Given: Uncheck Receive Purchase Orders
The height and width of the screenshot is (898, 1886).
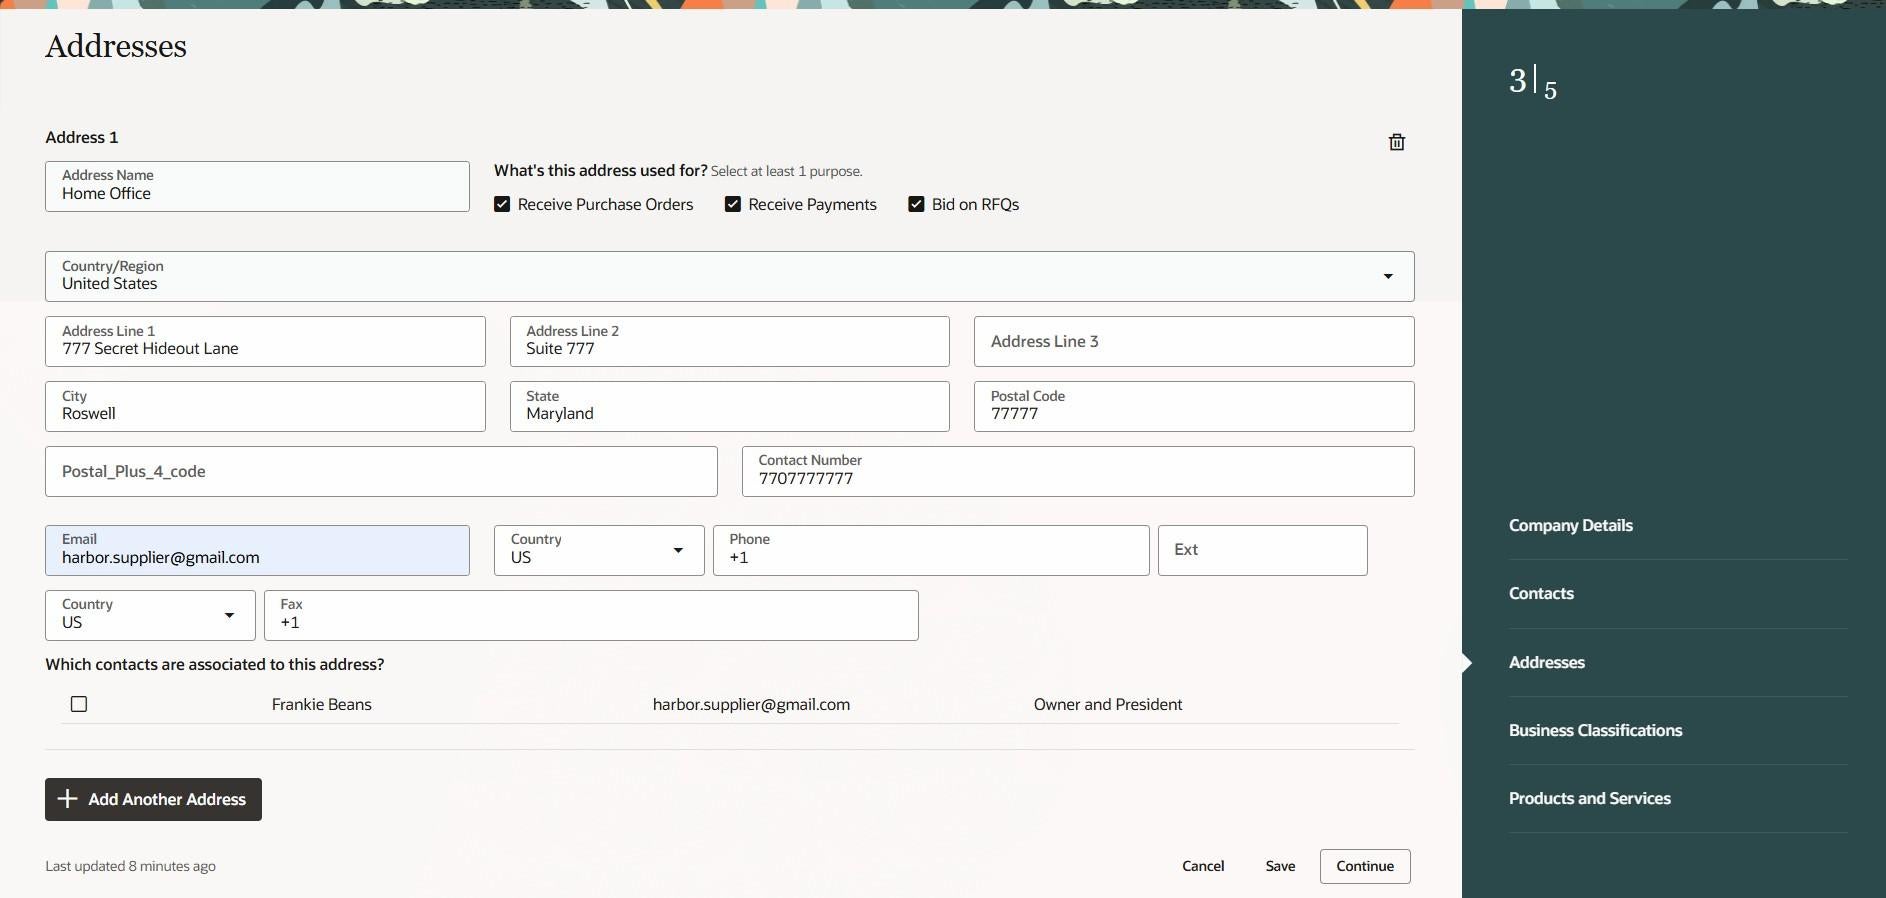Looking at the screenshot, I should pyautogui.click(x=502, y=204).
